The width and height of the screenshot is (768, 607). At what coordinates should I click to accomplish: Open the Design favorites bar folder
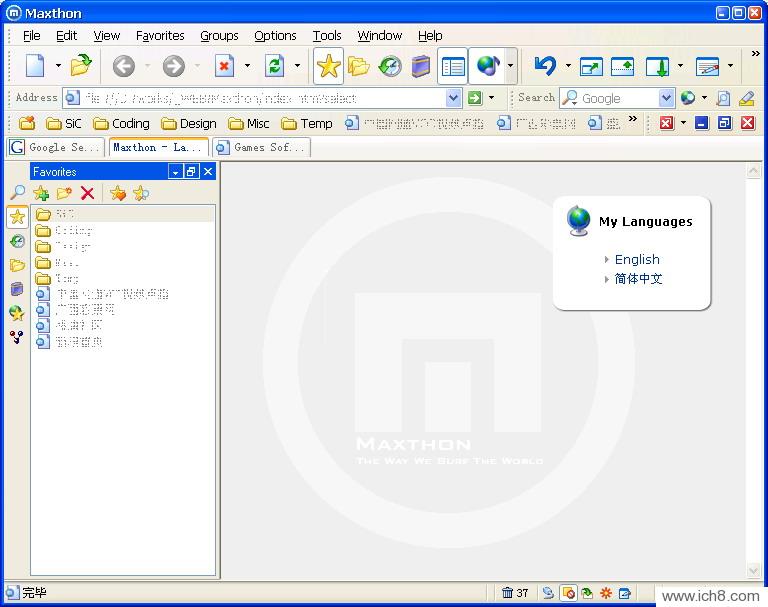(x=189, y=123)
